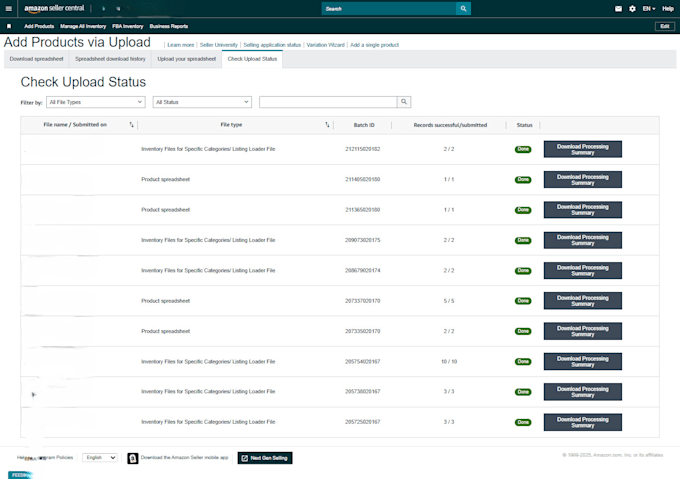
Task: Select the 10 / 10 records cell
Action: click(449, 362)
